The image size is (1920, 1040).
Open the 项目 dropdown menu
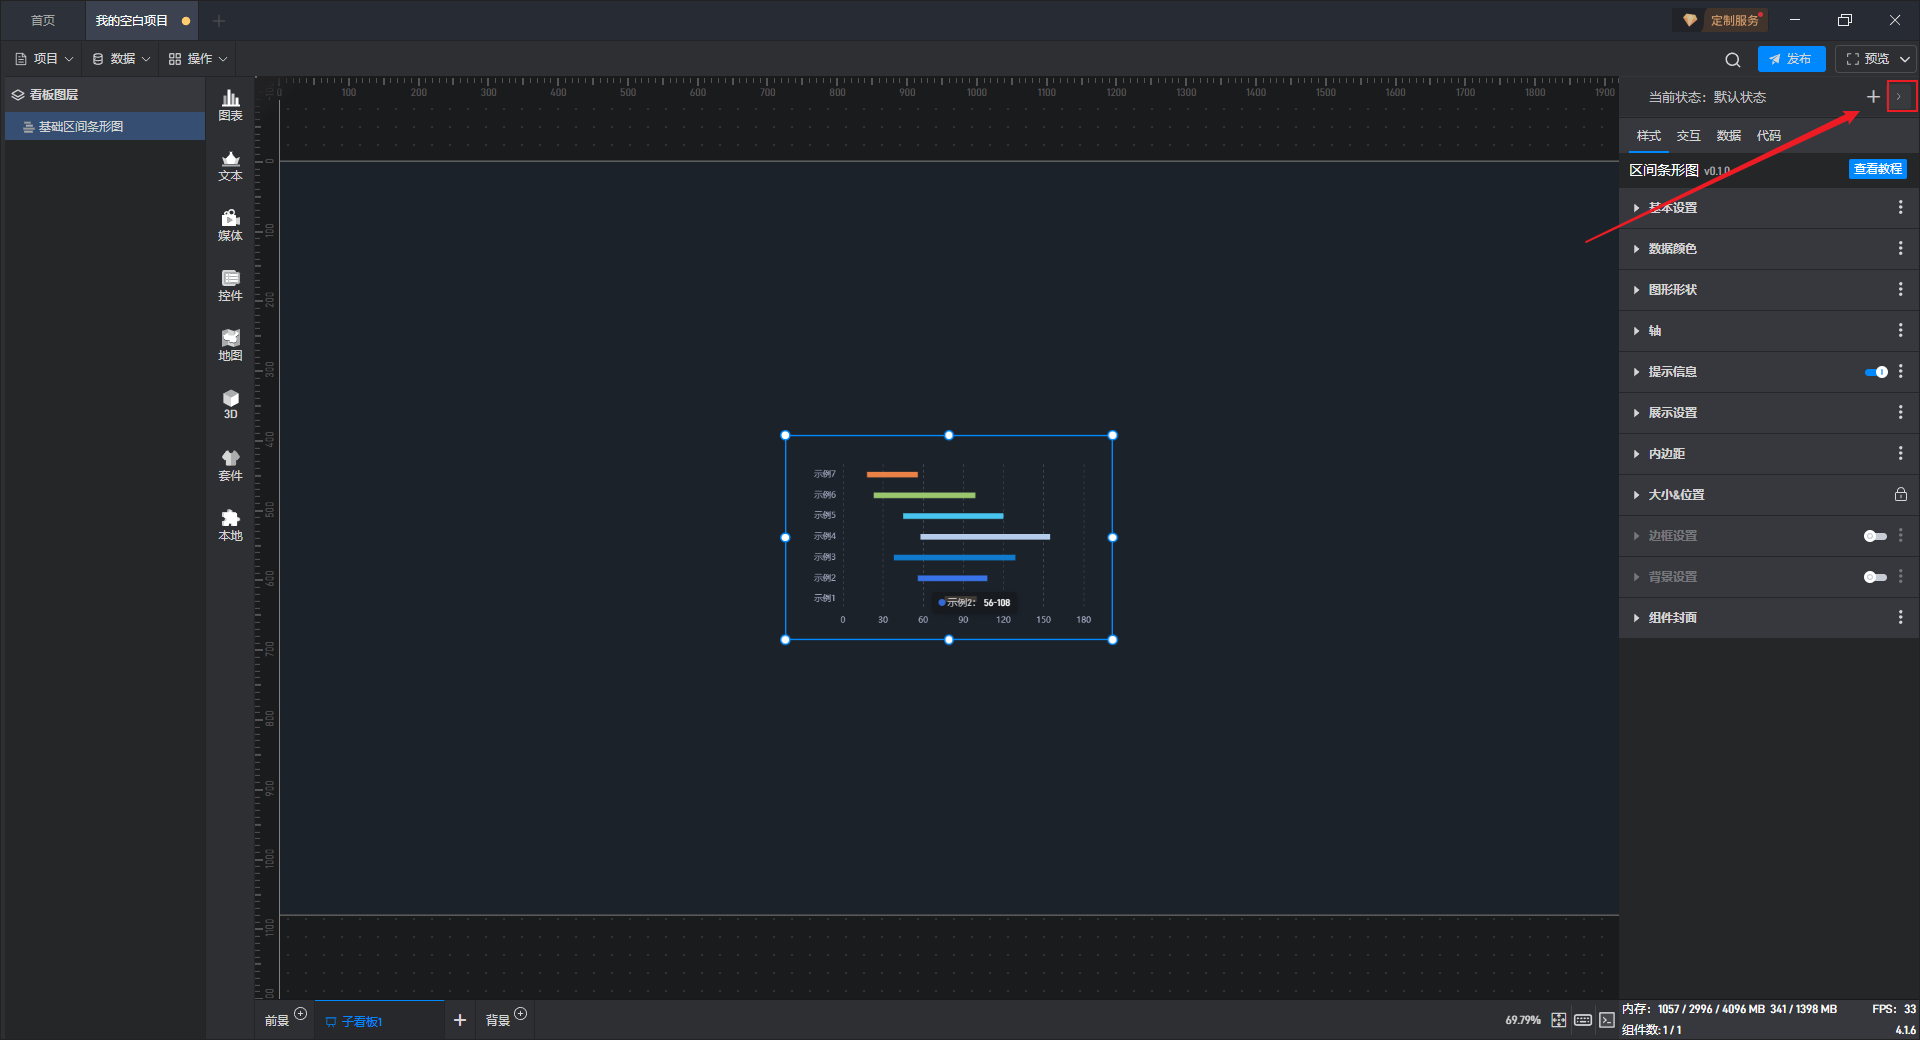pos(44,59)
